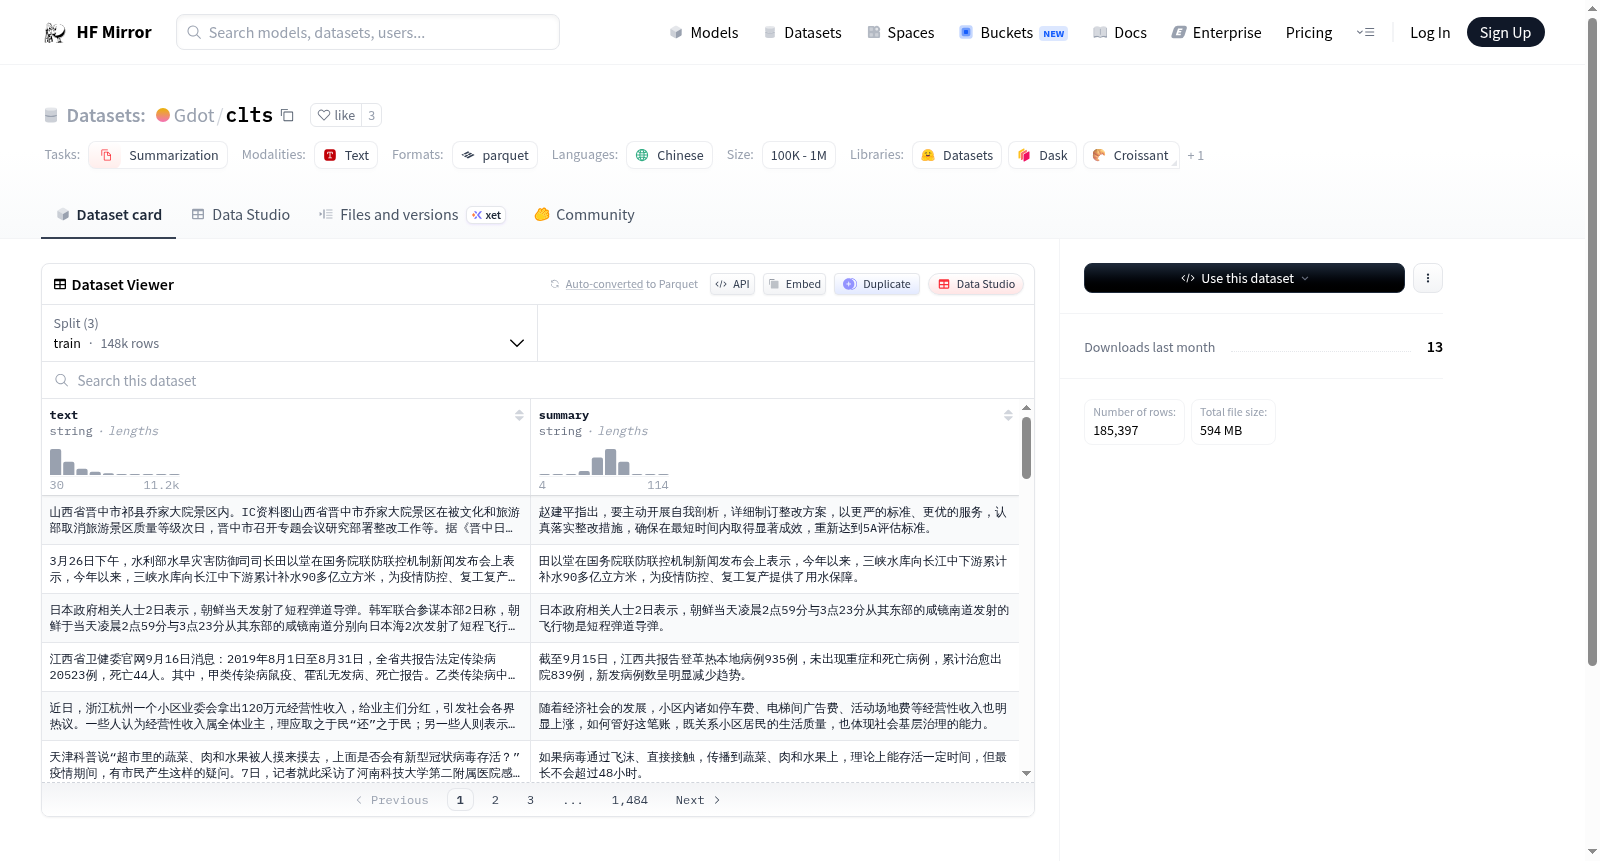The image size is (1600, 861).
Task: Open Files and versions tab
Action: [411, 215]
